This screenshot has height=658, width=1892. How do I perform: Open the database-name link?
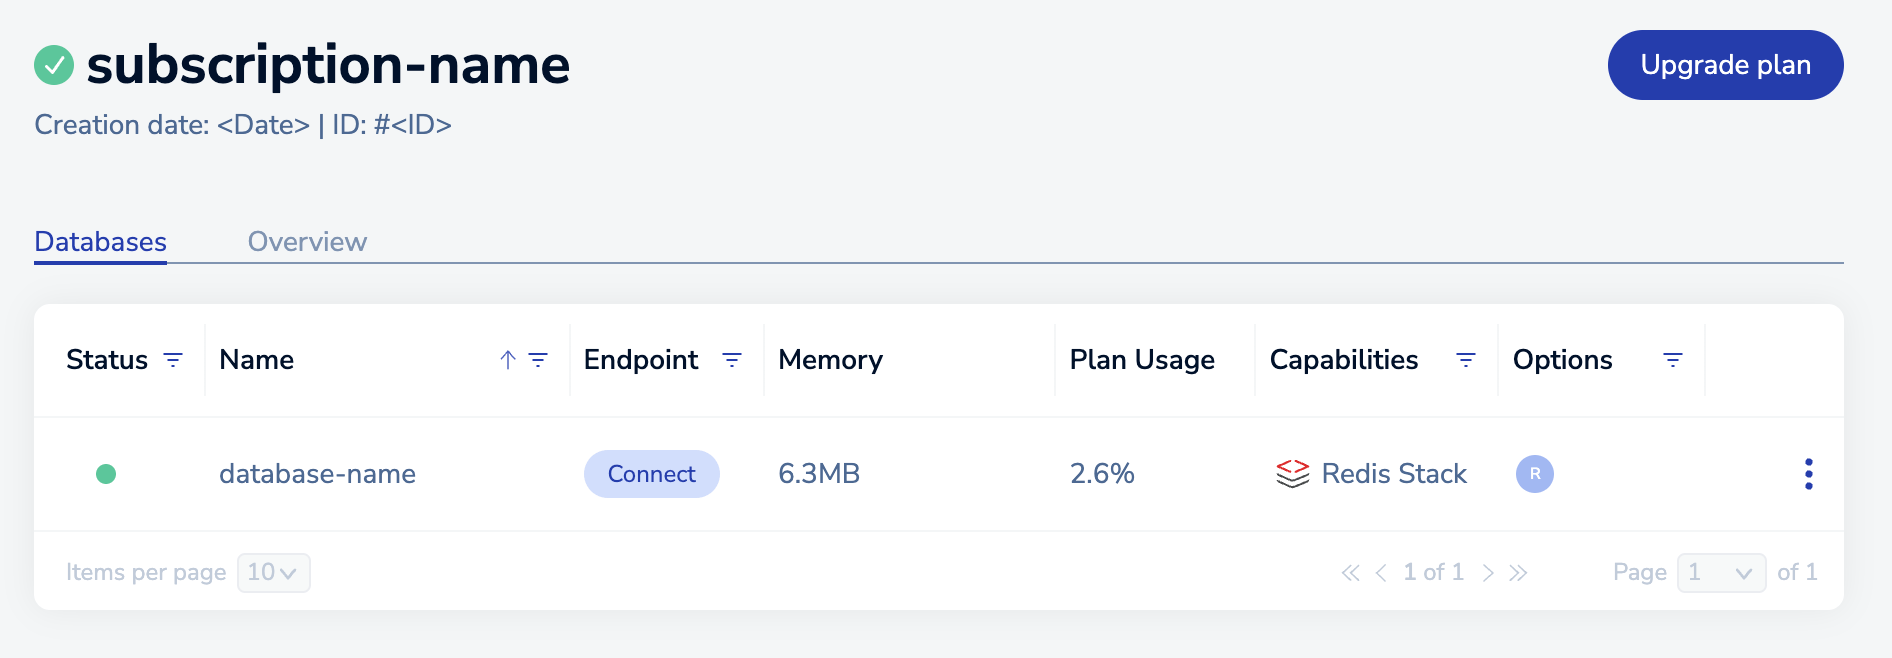[317, 474]
